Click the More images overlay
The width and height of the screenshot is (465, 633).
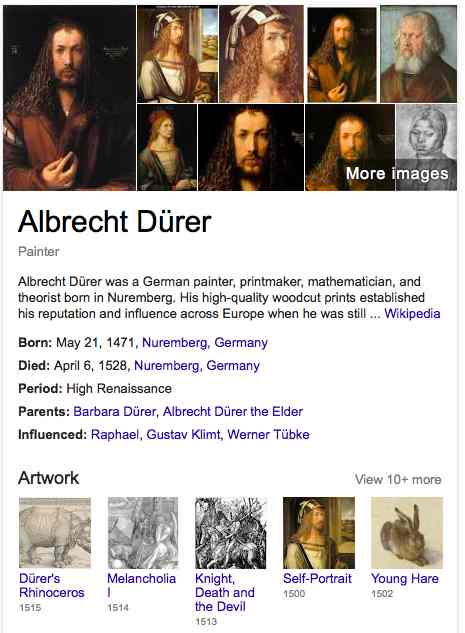click(397, 174)
